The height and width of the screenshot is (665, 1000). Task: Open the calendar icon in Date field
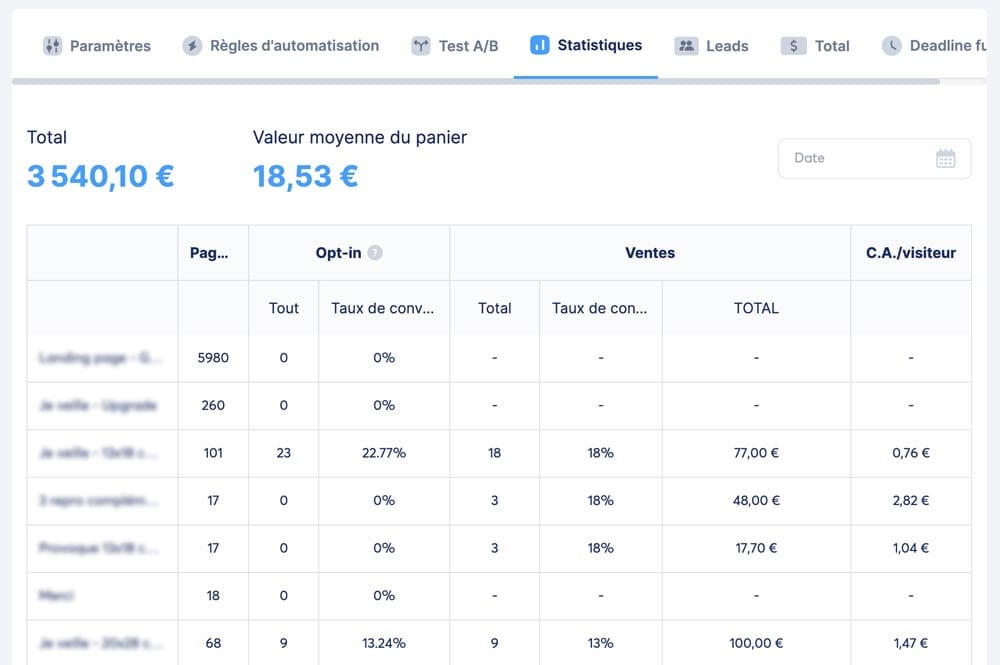(945, 158)
